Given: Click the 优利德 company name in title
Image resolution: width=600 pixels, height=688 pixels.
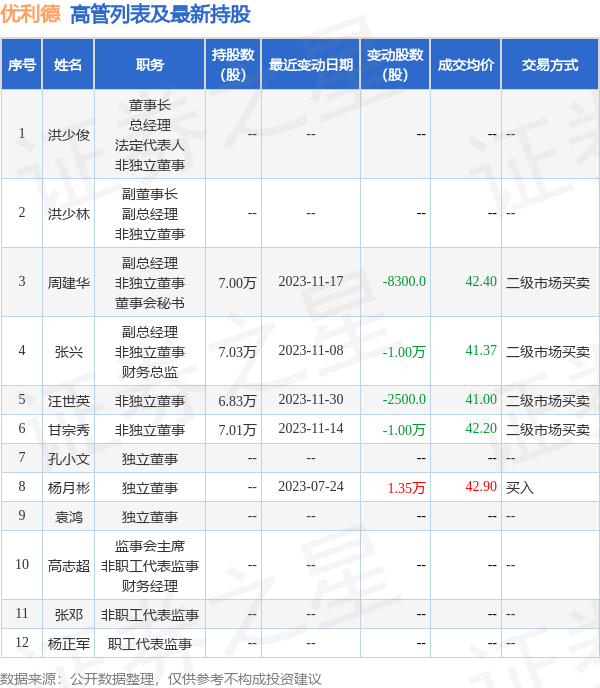Looking at the screenshot, I should click(30, 14).
